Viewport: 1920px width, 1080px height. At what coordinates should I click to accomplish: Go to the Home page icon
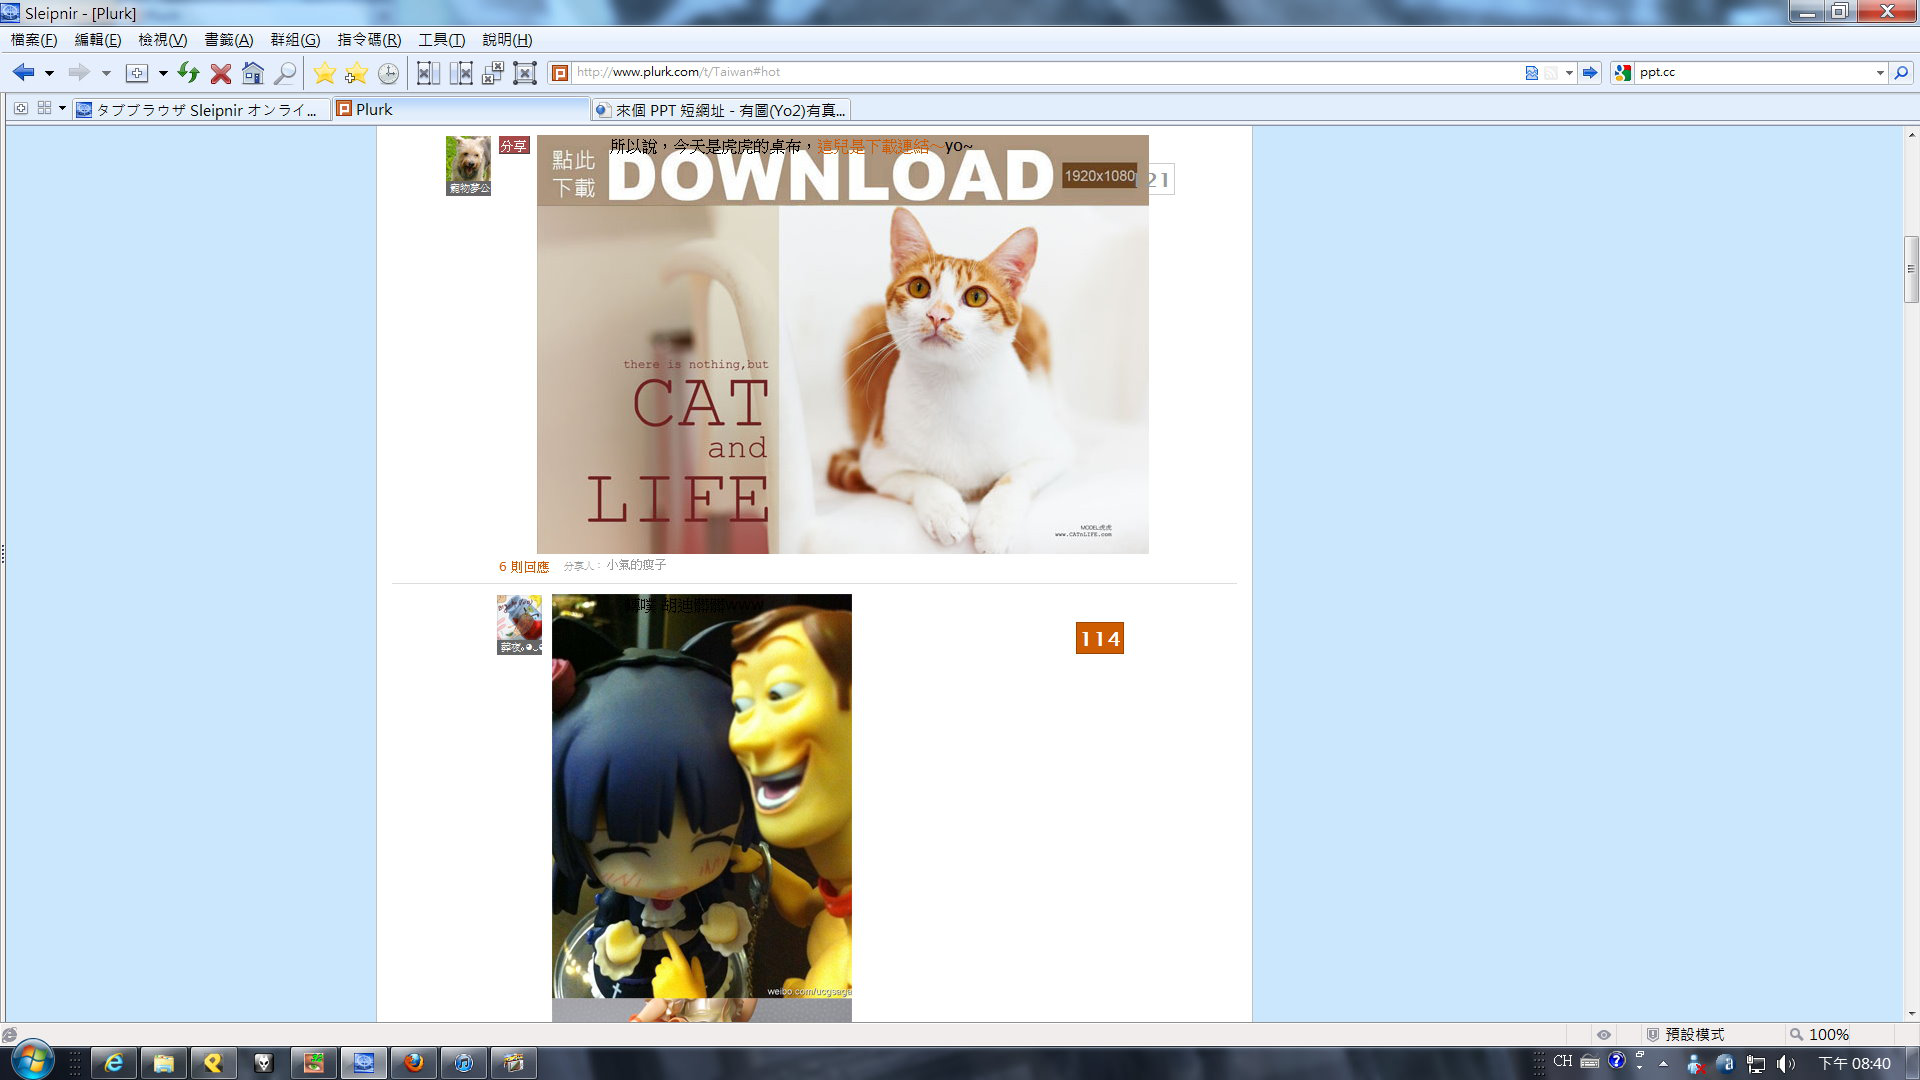click(x=253, y=73)
